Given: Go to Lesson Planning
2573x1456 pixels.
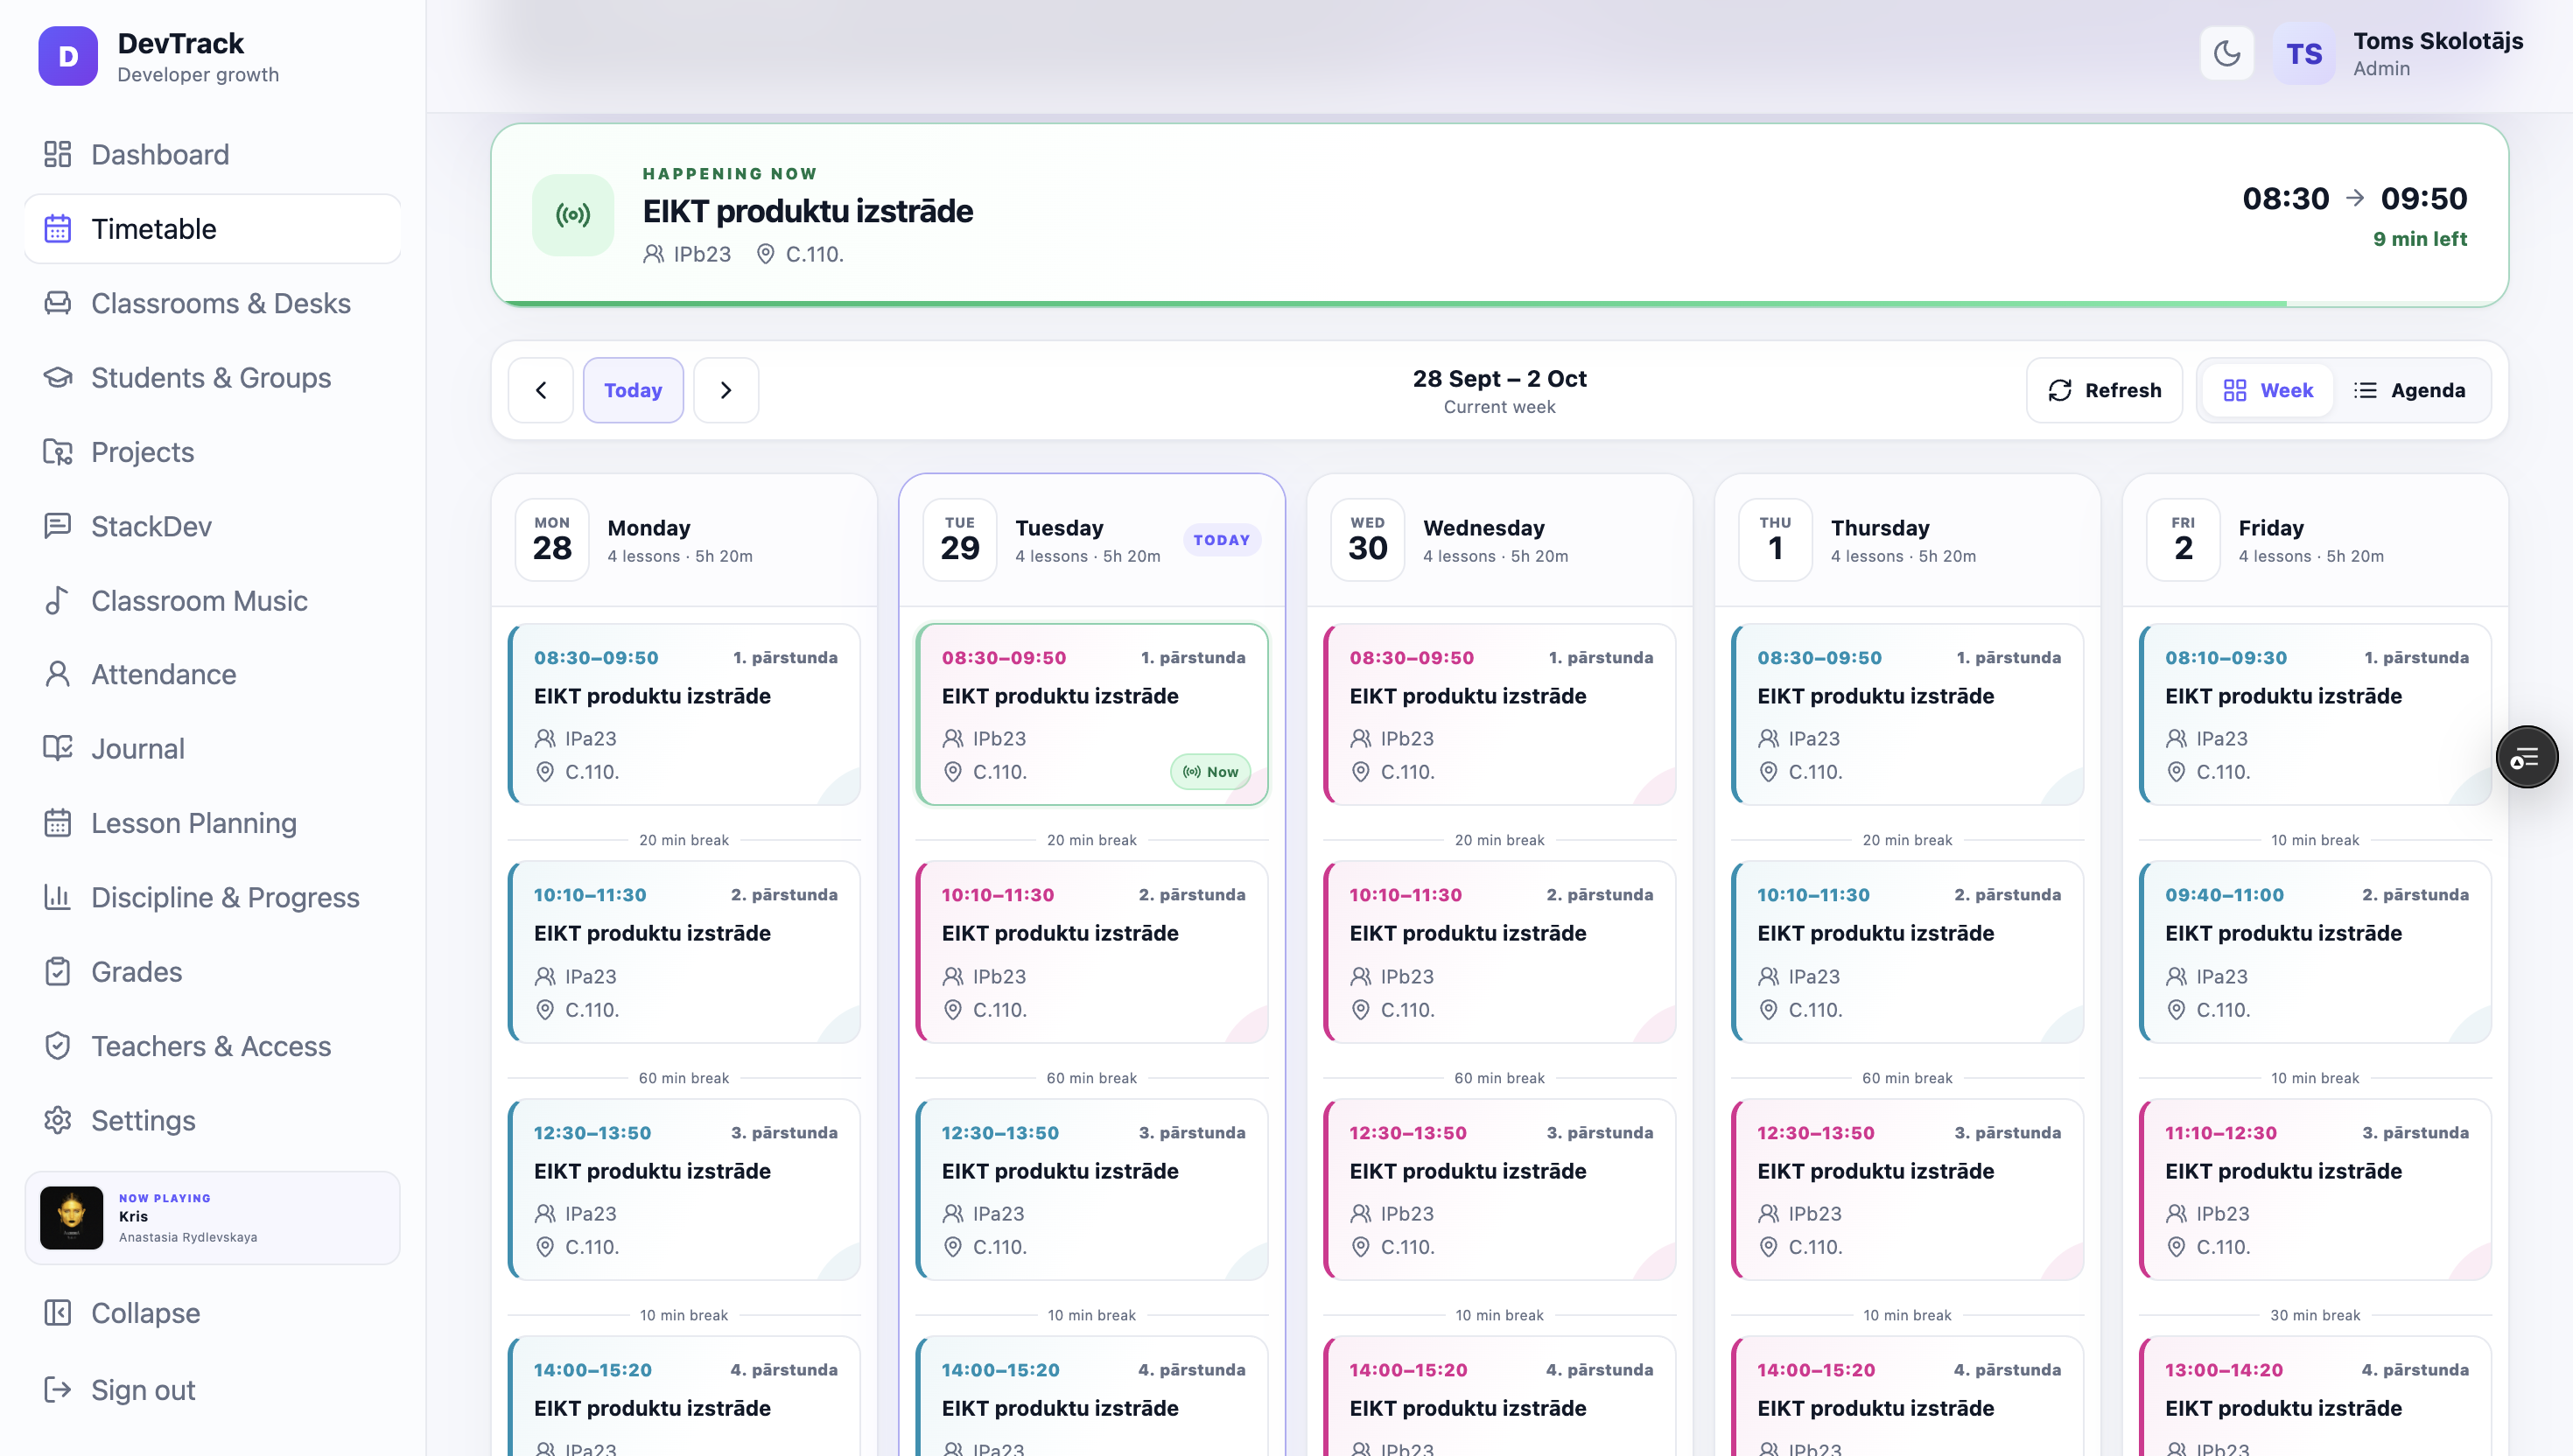Looking at the screenshot, I should click(212, 823).
